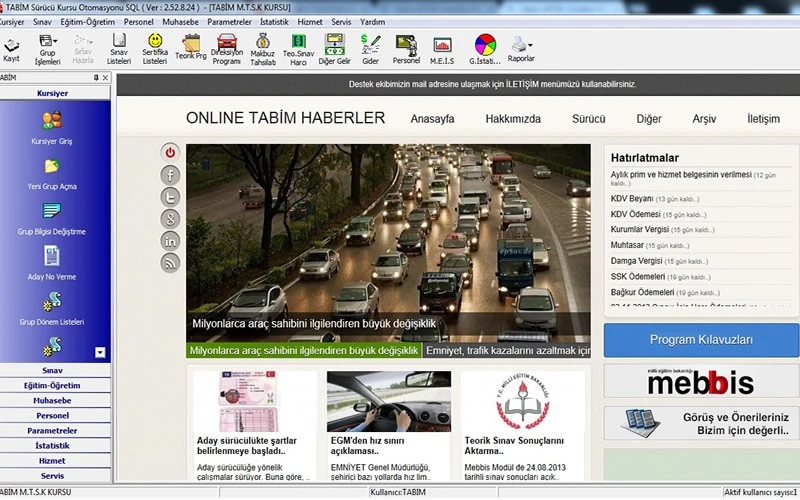The image size is (800, 500).
Task: Expand the Muhasebe sidebar section
Action: (53, 401)
